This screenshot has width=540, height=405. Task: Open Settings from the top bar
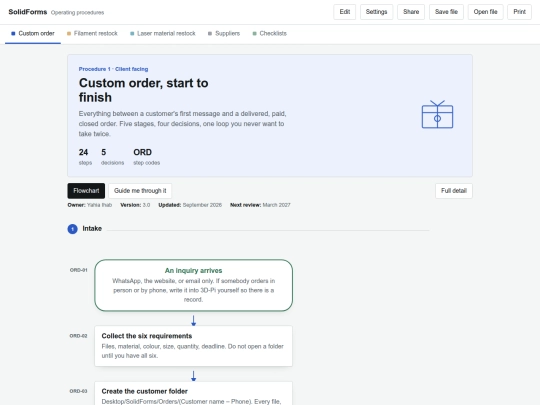coord(376,12)
